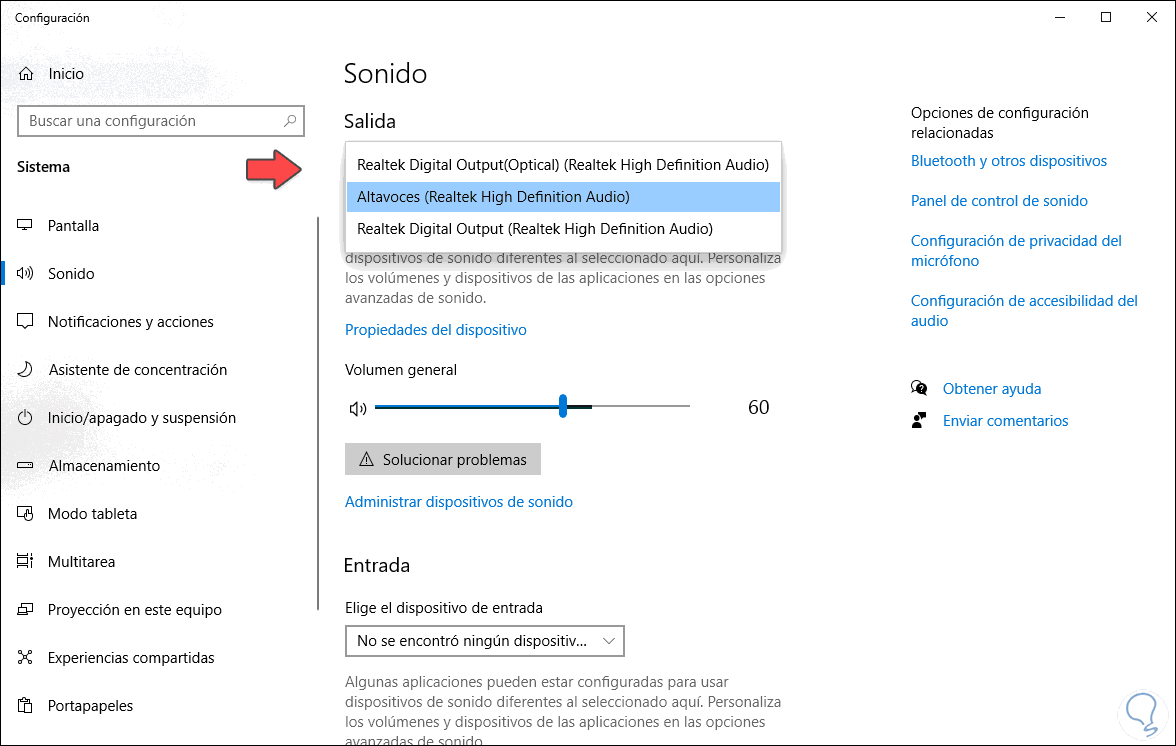
Task: Open Experiencias compartidas section
Action: tap(131, 658)
